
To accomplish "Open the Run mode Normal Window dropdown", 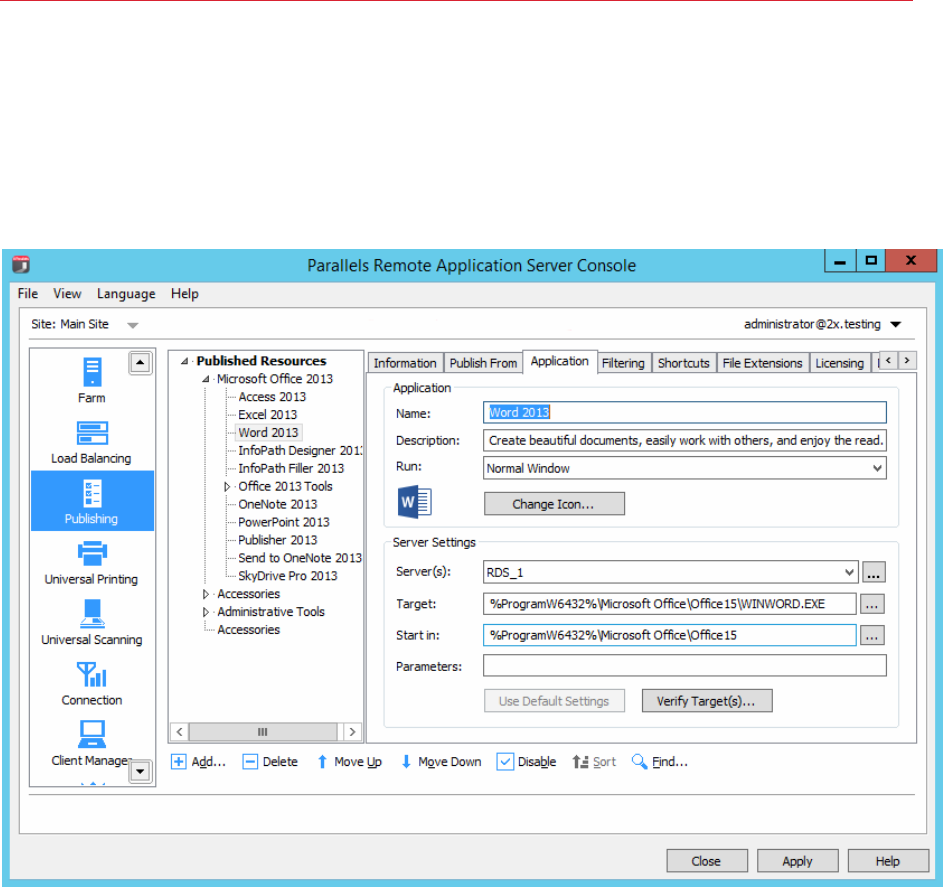I will point(877,468).
